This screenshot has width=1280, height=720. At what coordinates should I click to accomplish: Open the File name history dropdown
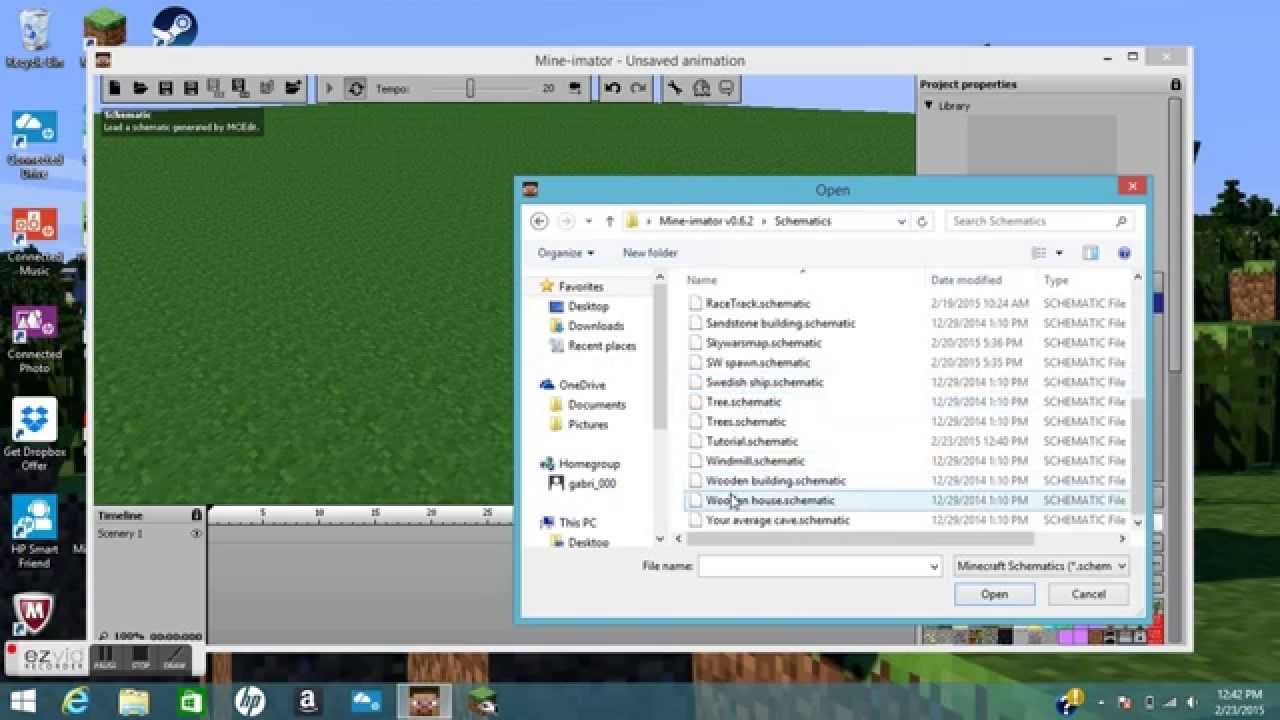tap(935, 566)
